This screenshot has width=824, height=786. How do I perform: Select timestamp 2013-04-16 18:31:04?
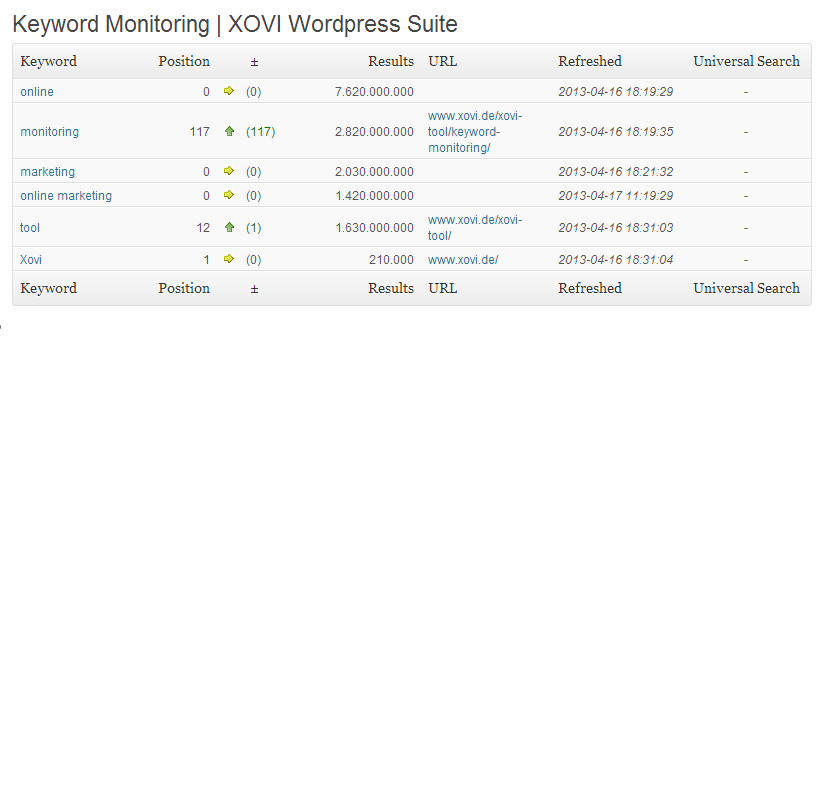click(x=615, y=260)
